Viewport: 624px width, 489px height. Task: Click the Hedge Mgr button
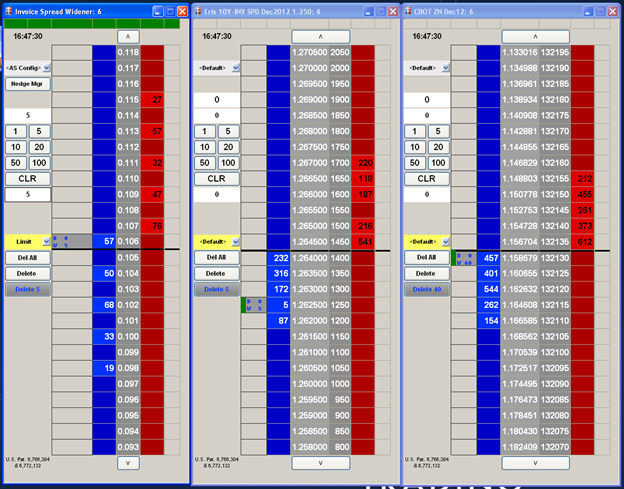tap(27, 83)
